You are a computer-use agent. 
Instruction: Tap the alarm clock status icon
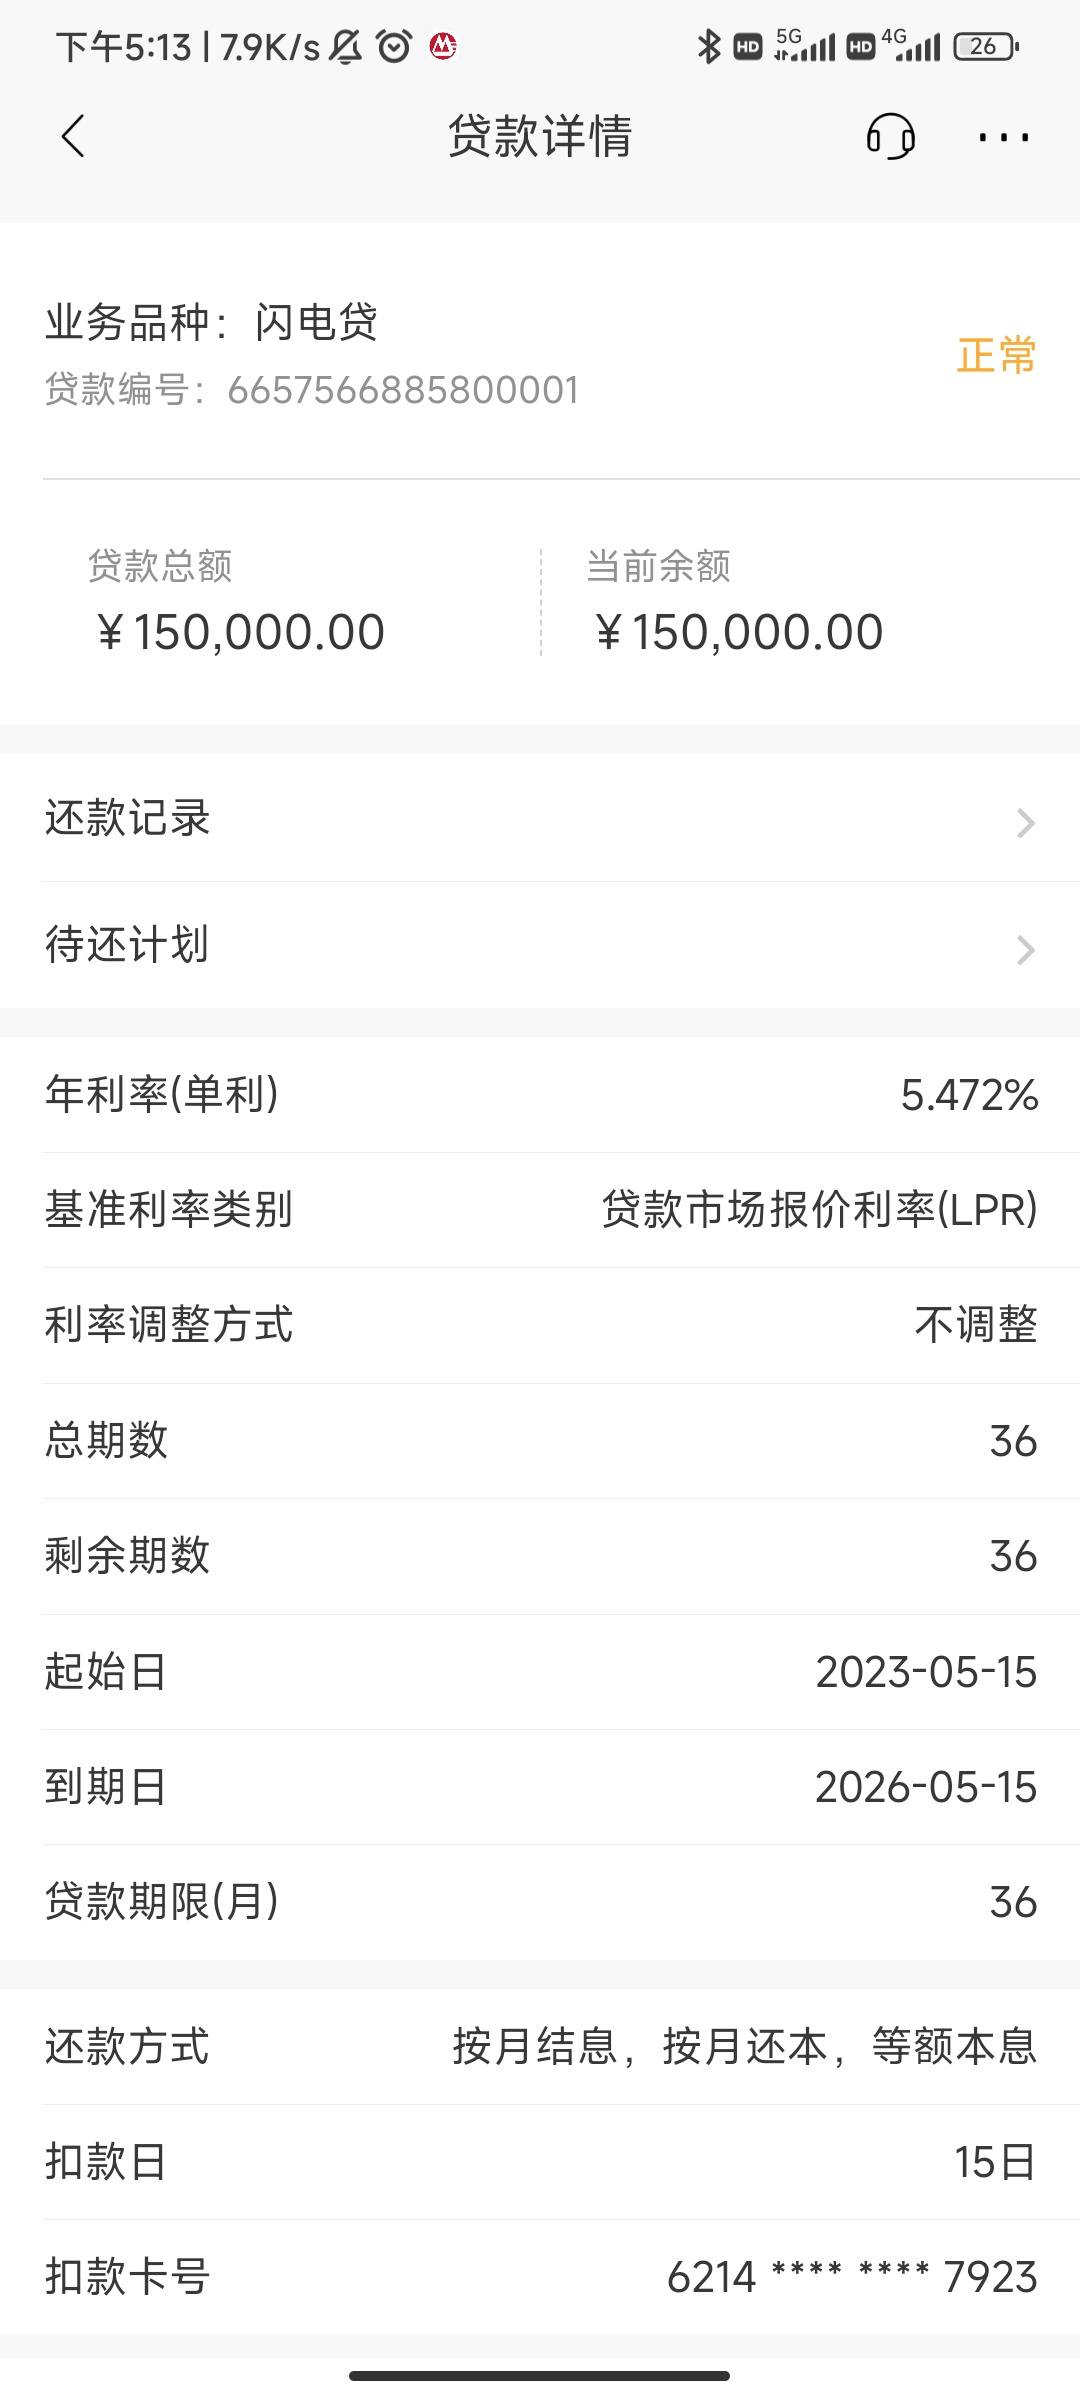pos(394,46)
